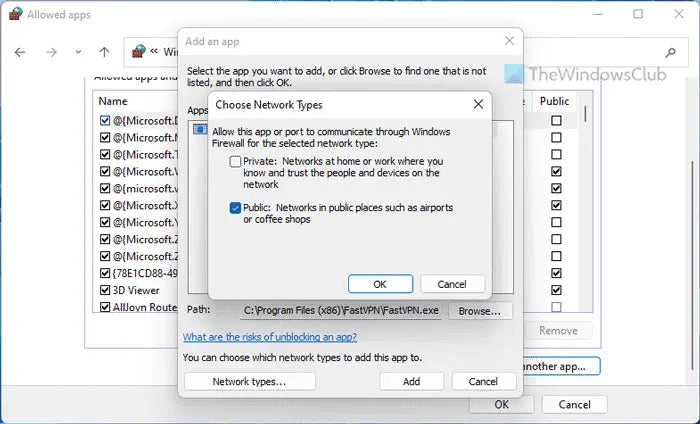Toggle the {78E1CD88-49 entry checkbox
This screenshot has width=700, height=424.
(x=105, y=273)
